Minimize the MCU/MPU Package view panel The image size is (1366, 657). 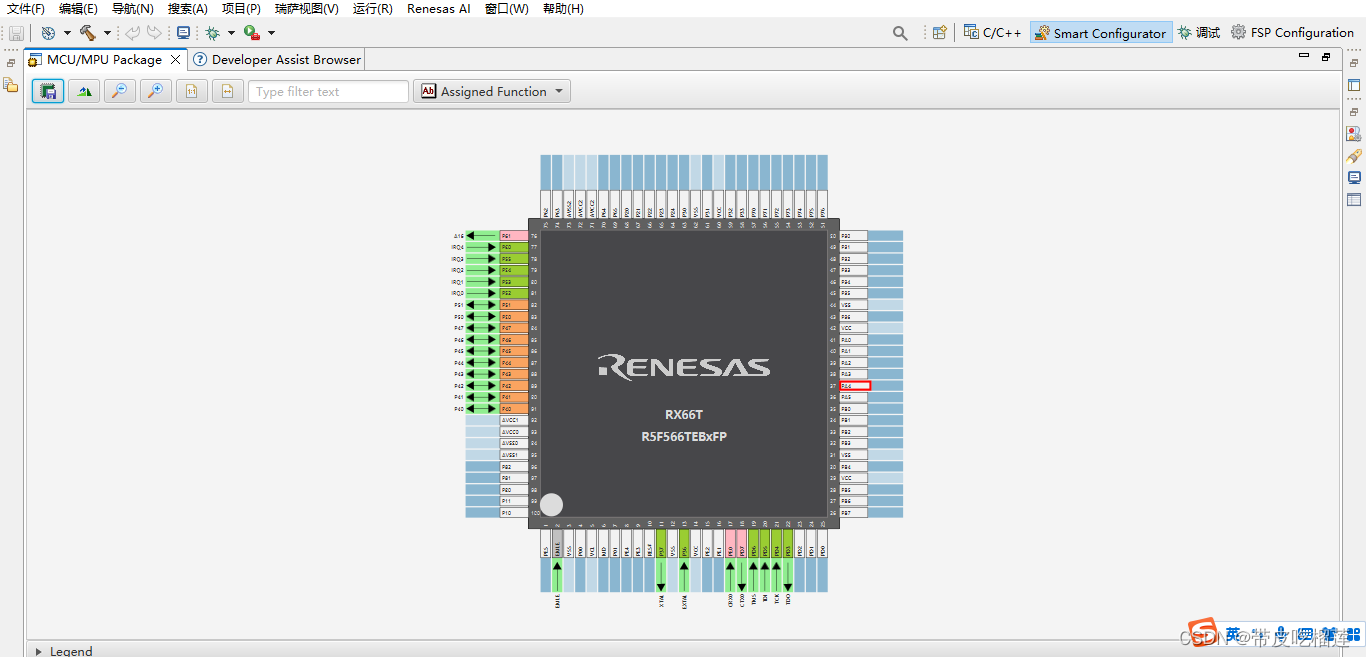pos(1304,57)
